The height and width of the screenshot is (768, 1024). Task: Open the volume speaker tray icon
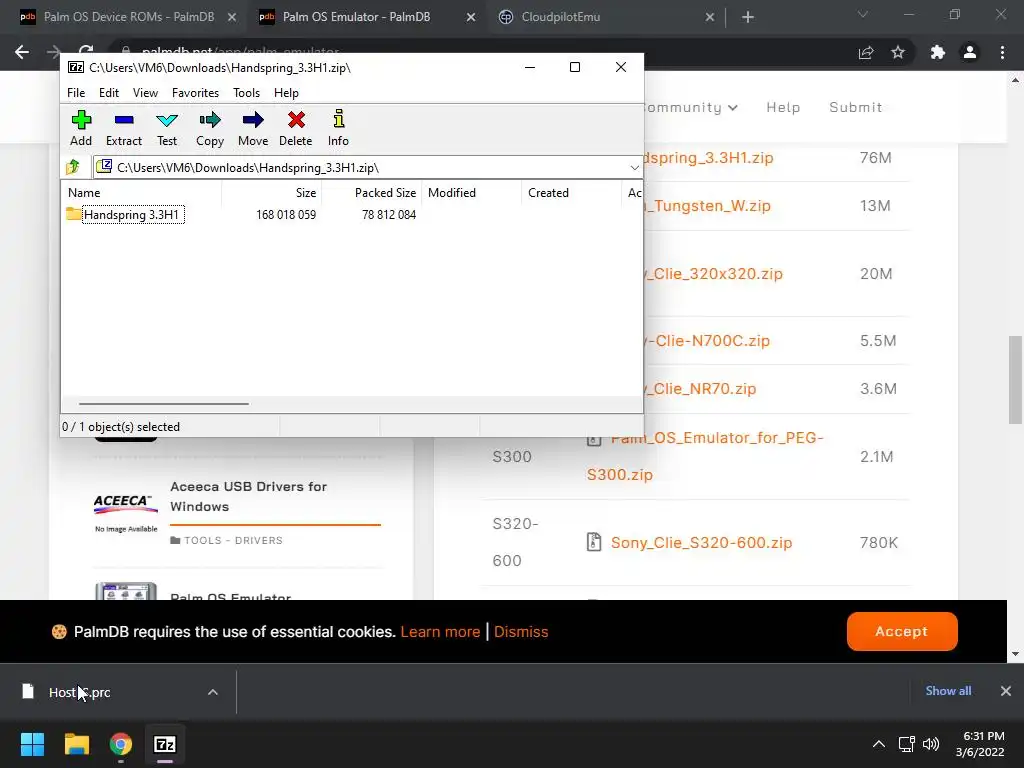click(931, 744)
